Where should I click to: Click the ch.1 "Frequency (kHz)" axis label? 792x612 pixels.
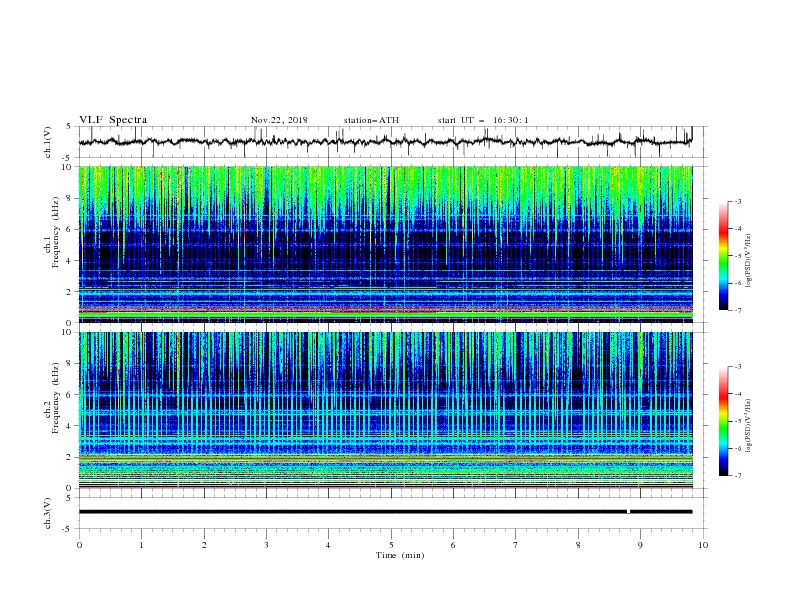(56, 232)
